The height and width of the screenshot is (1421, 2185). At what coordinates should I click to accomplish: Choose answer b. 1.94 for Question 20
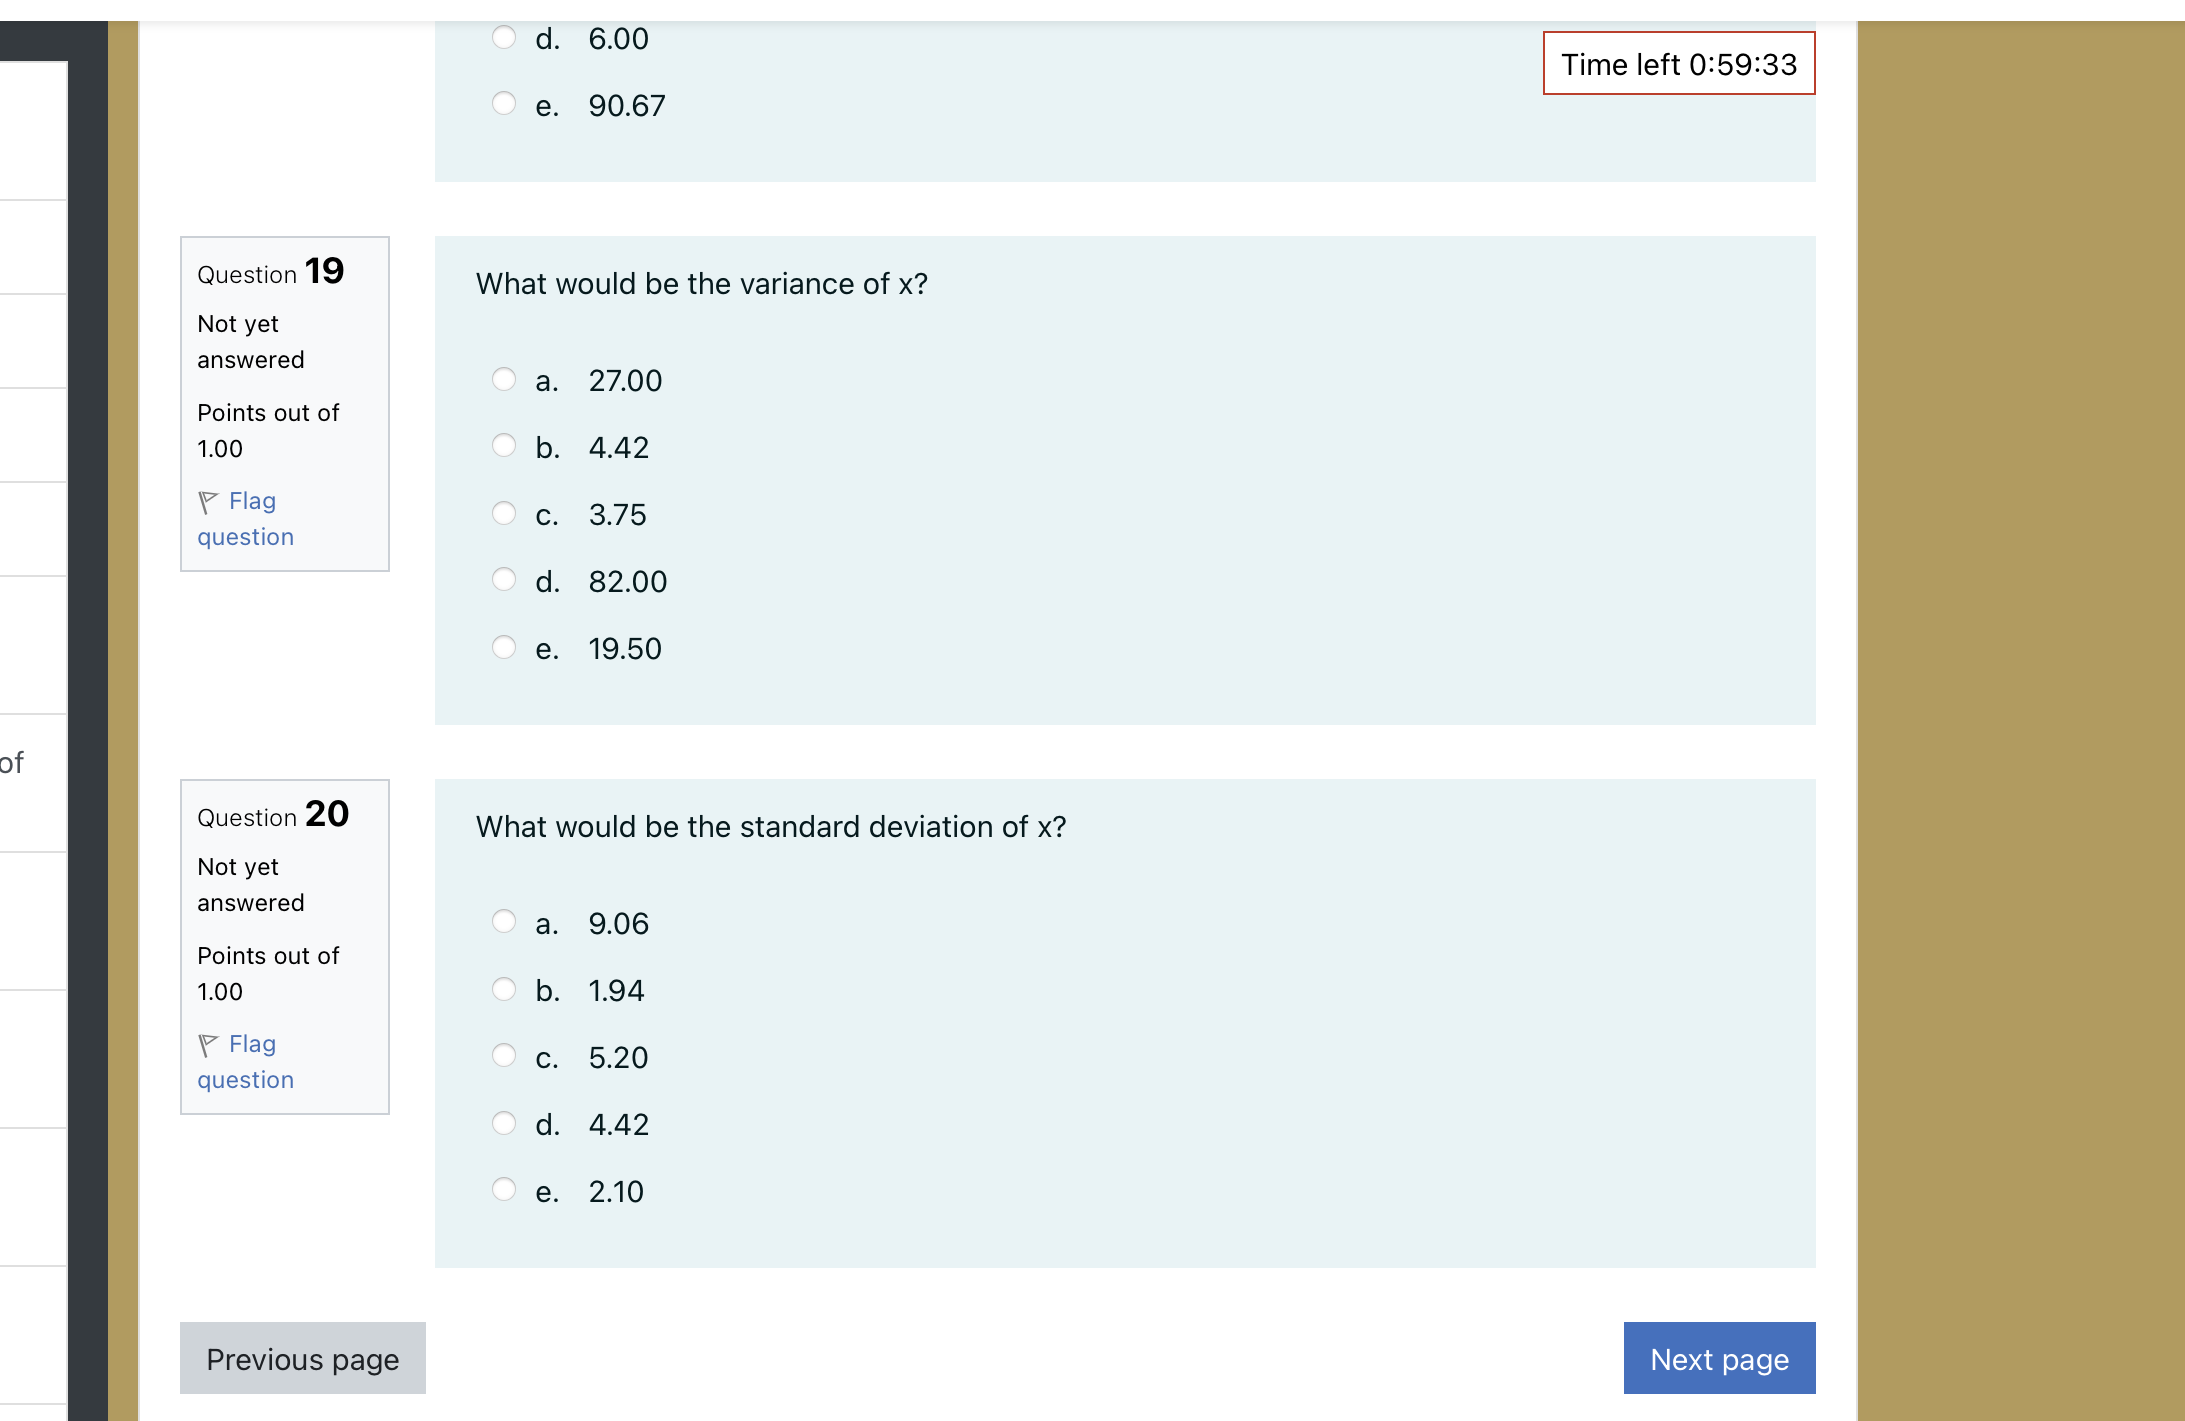(503, 989)
